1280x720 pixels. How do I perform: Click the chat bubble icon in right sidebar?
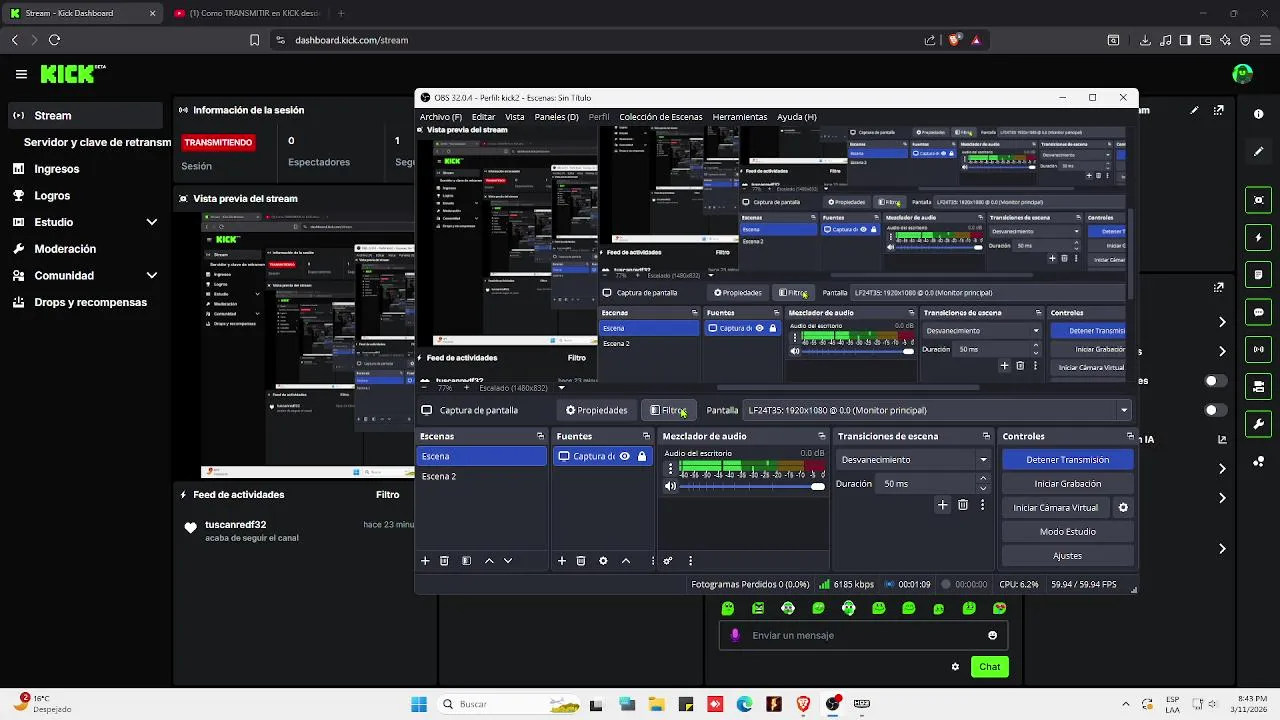(1259, 312)
